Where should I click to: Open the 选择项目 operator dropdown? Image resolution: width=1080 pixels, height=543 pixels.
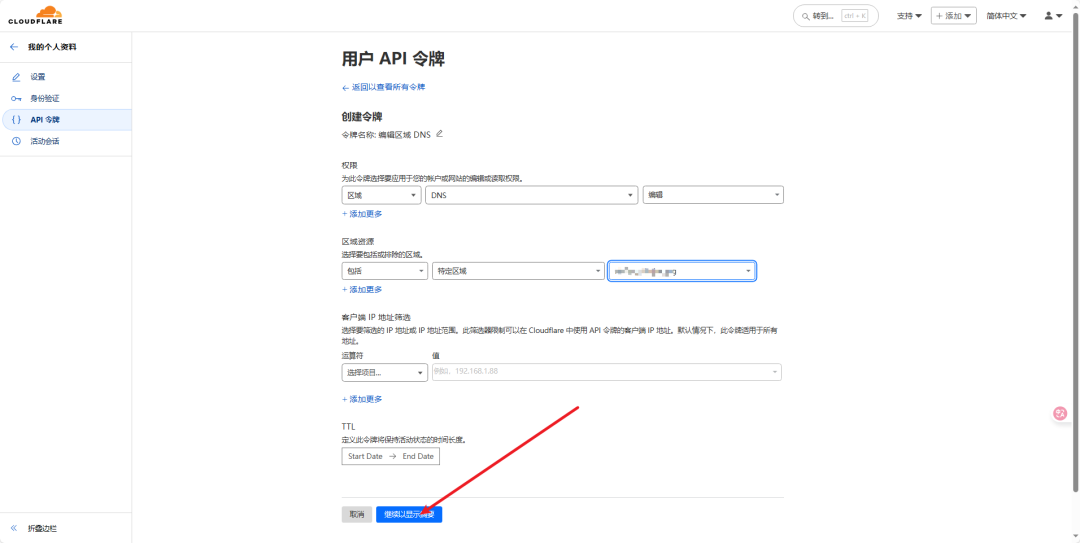384,372
